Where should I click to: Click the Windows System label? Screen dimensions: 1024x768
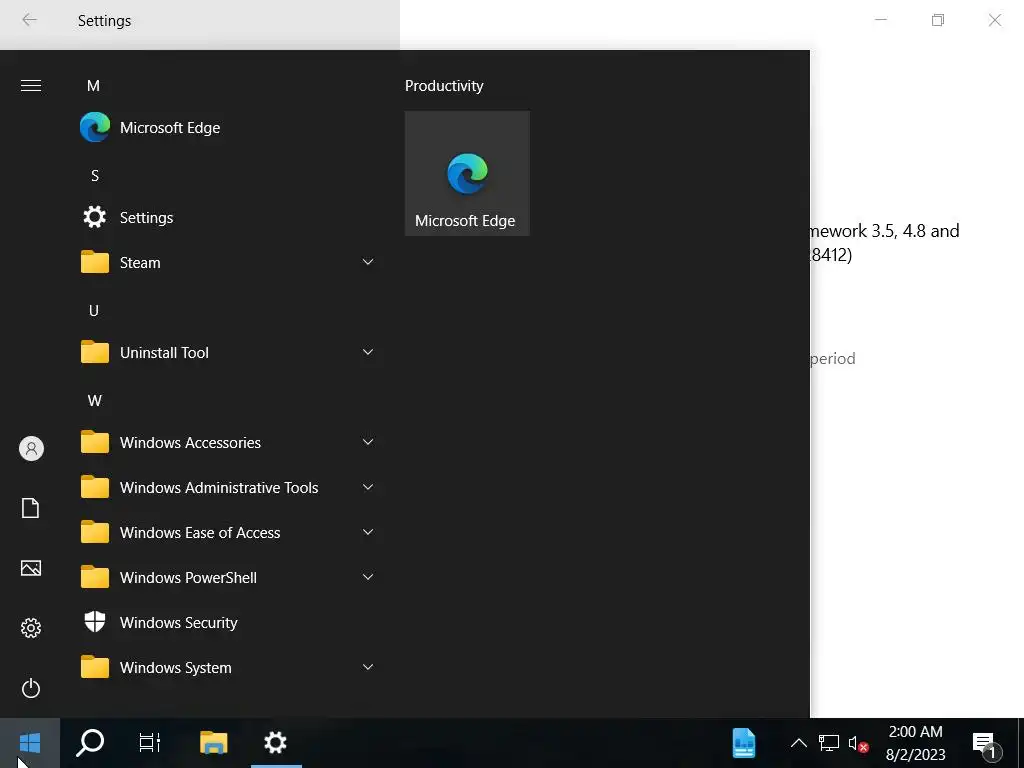(x=176, y=668)
